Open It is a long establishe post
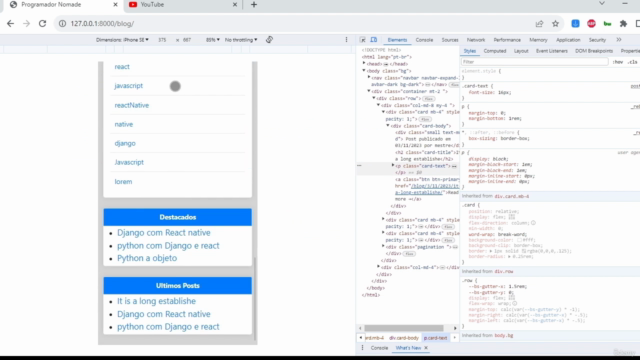 [156, 301]
